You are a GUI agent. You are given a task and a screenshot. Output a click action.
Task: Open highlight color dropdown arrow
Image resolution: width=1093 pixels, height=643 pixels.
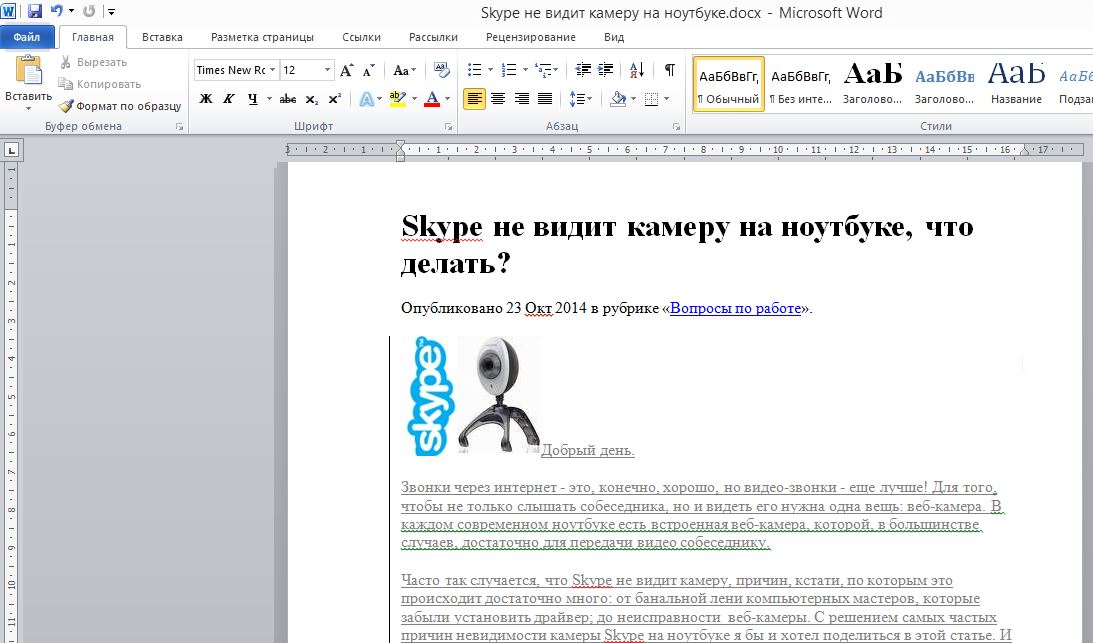click(414, 99)
